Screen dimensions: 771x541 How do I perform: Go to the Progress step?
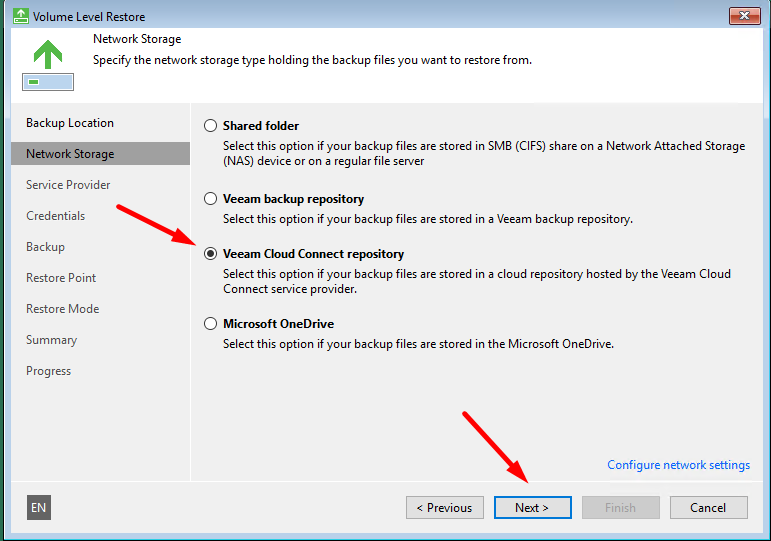49,371
